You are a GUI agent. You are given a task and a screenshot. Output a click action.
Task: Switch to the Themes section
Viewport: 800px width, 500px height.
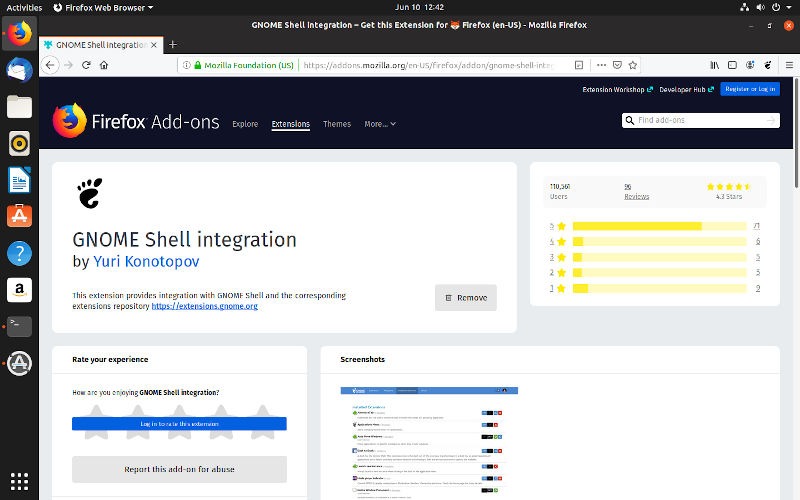[337, 124]
